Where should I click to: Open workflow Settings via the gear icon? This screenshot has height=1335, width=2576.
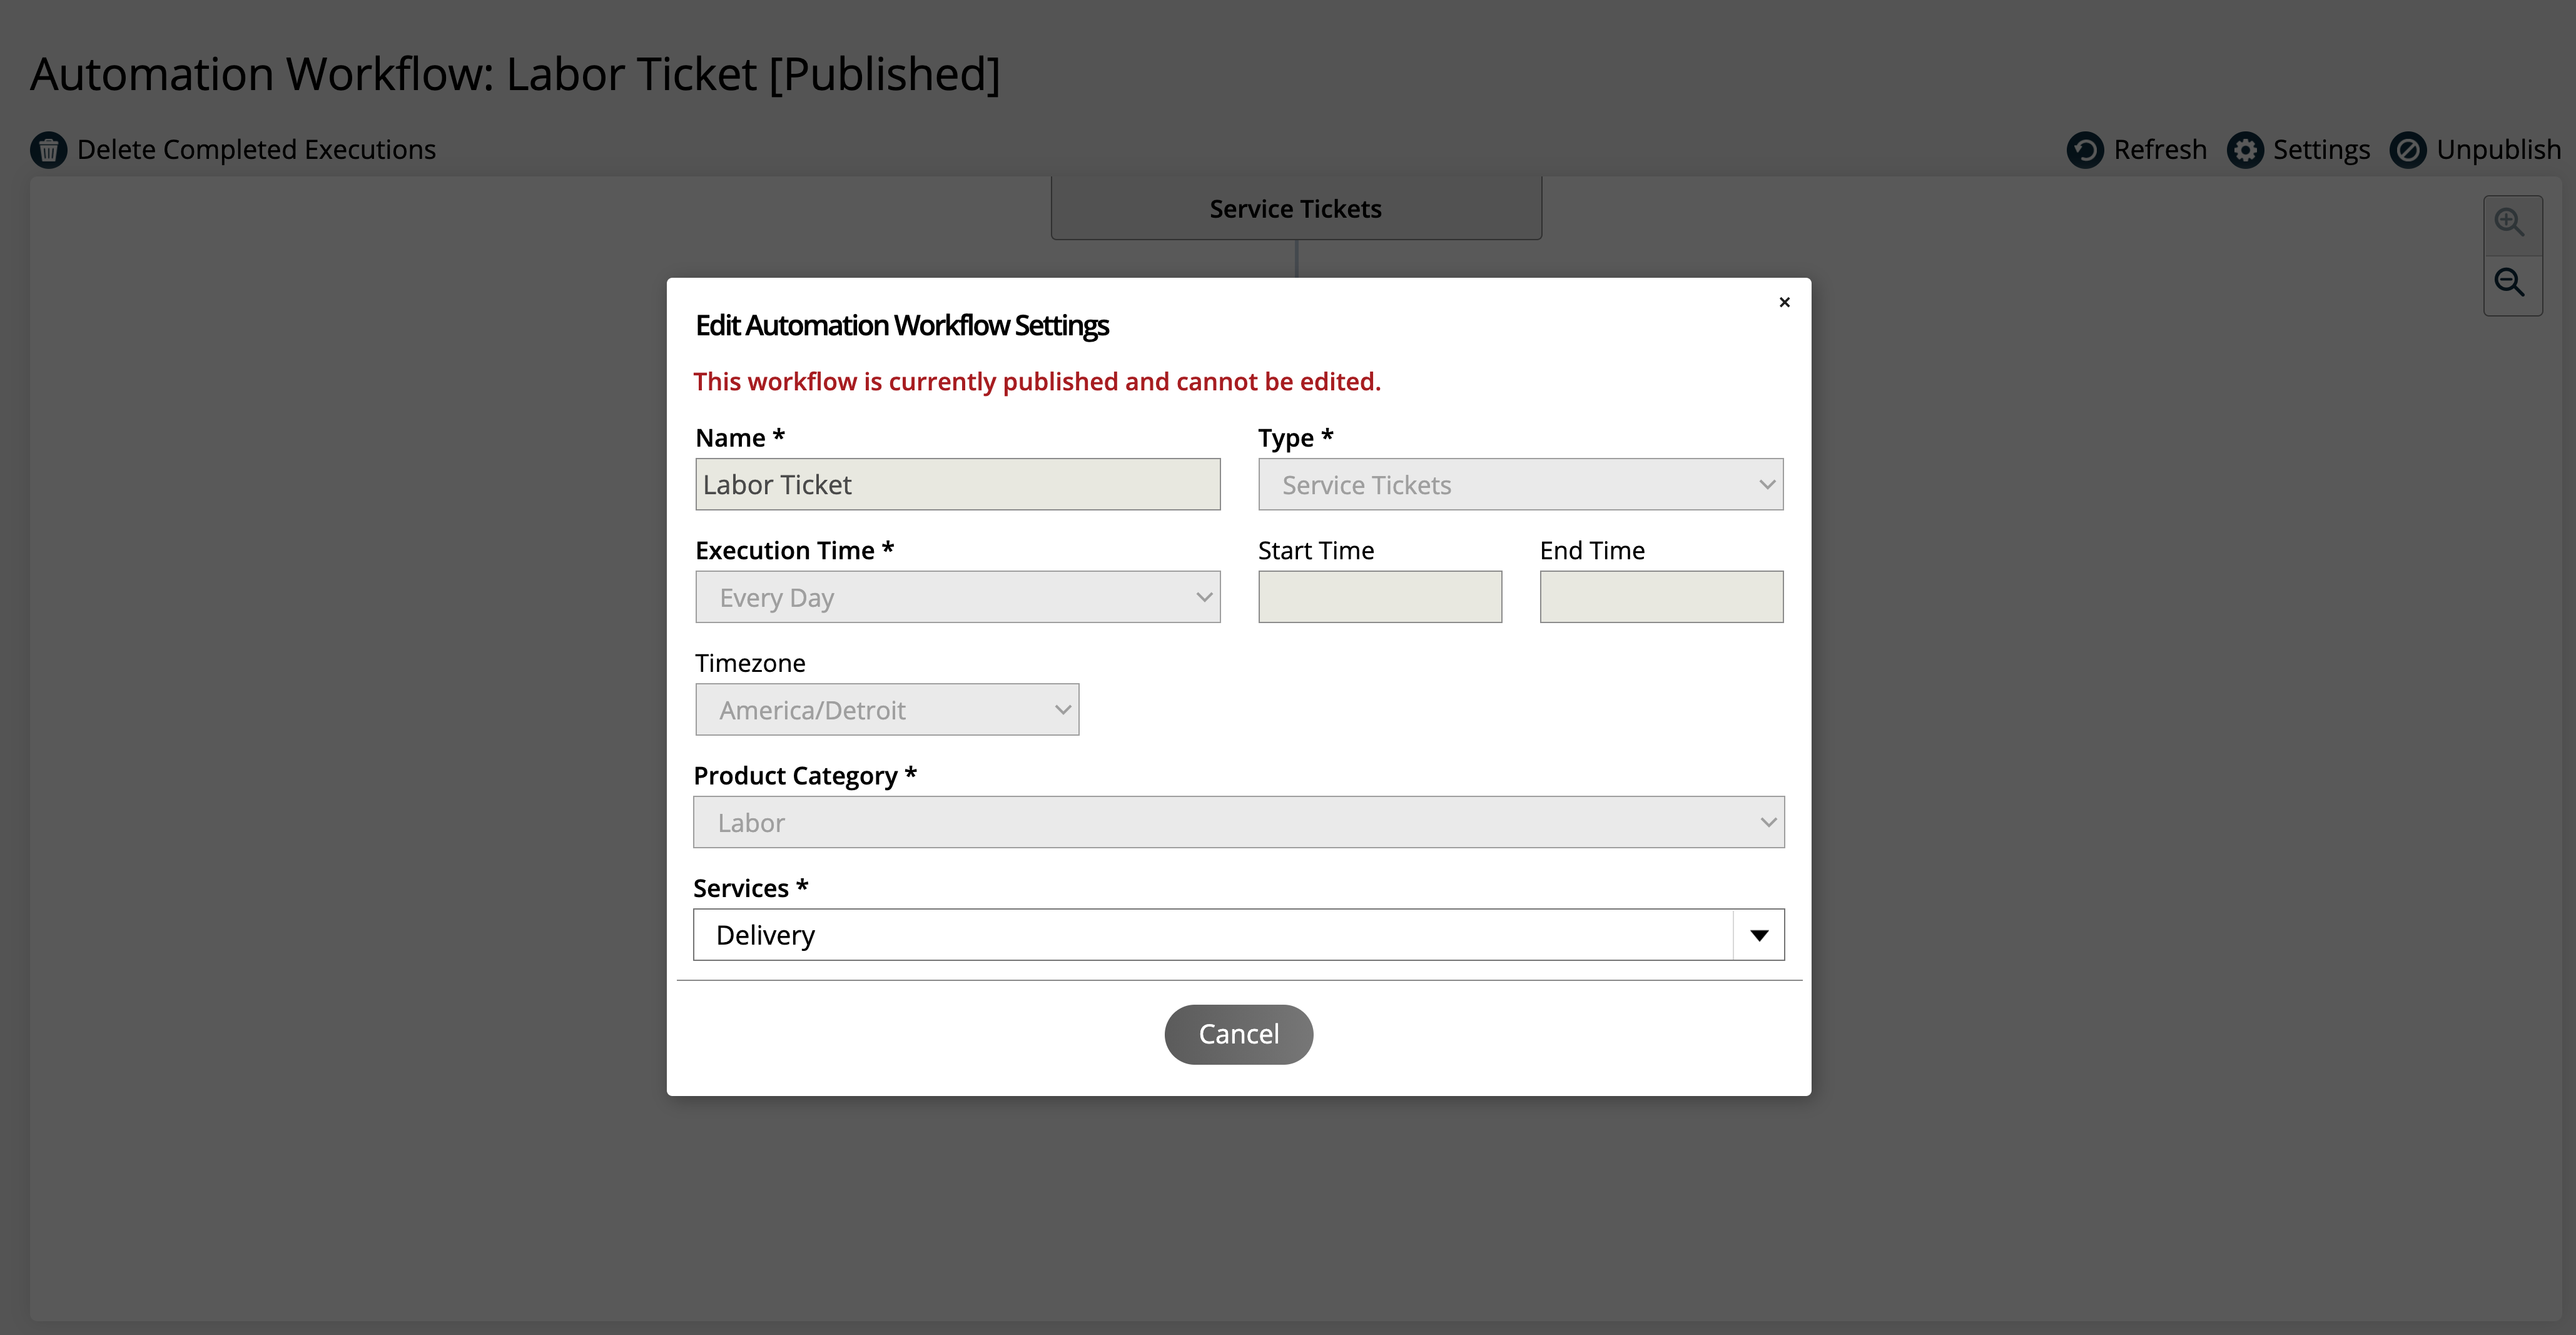click(x=2245, y=150)
